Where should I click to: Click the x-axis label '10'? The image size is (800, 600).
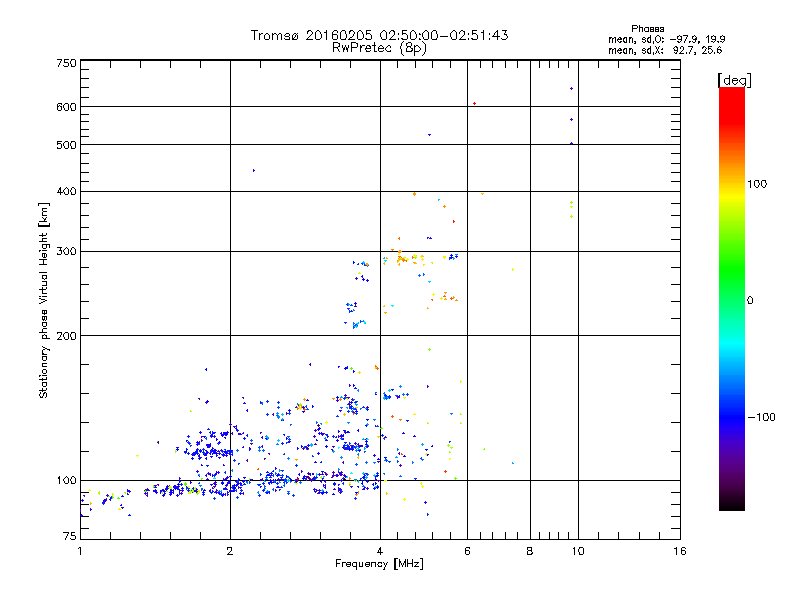578,551
